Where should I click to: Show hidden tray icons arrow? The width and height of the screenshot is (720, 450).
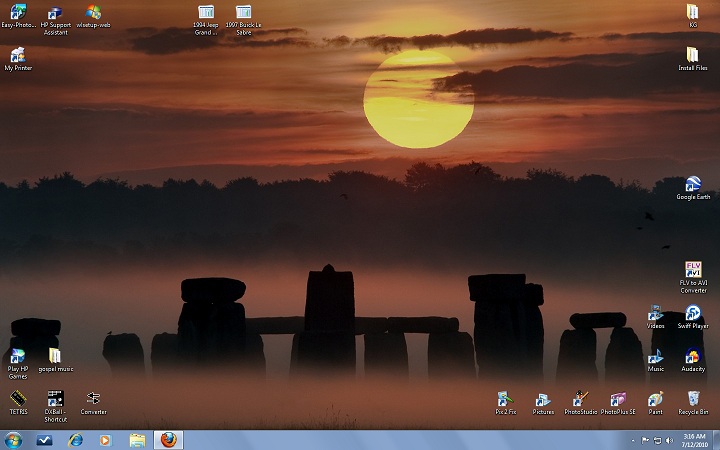[633, 440]
